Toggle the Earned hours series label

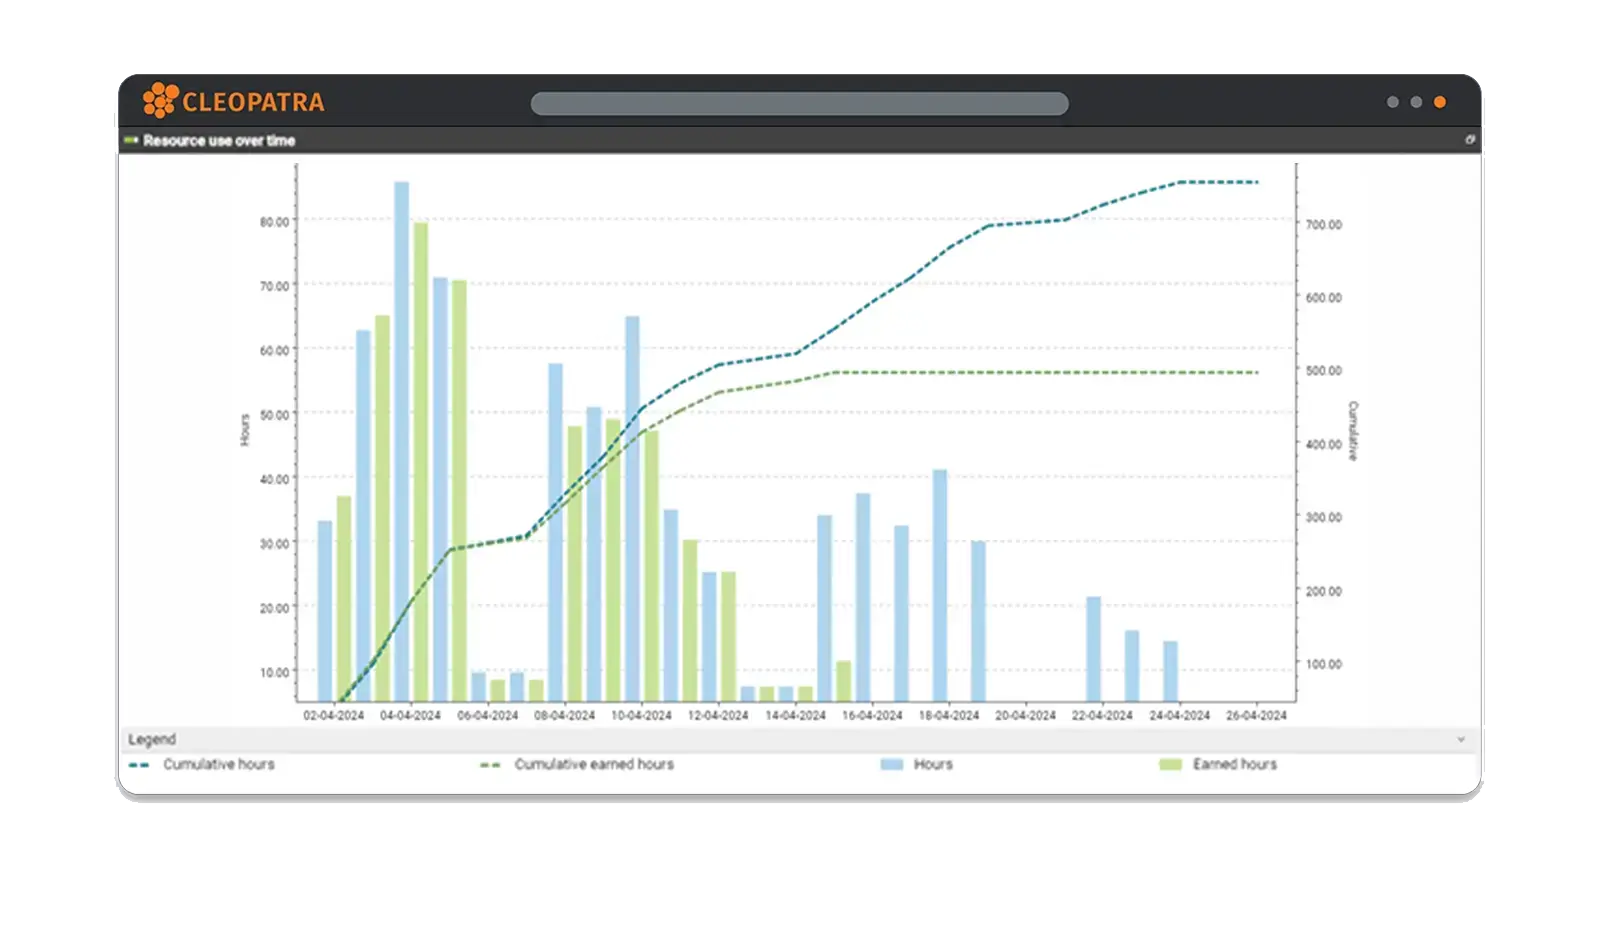[x=1235, y=765]
